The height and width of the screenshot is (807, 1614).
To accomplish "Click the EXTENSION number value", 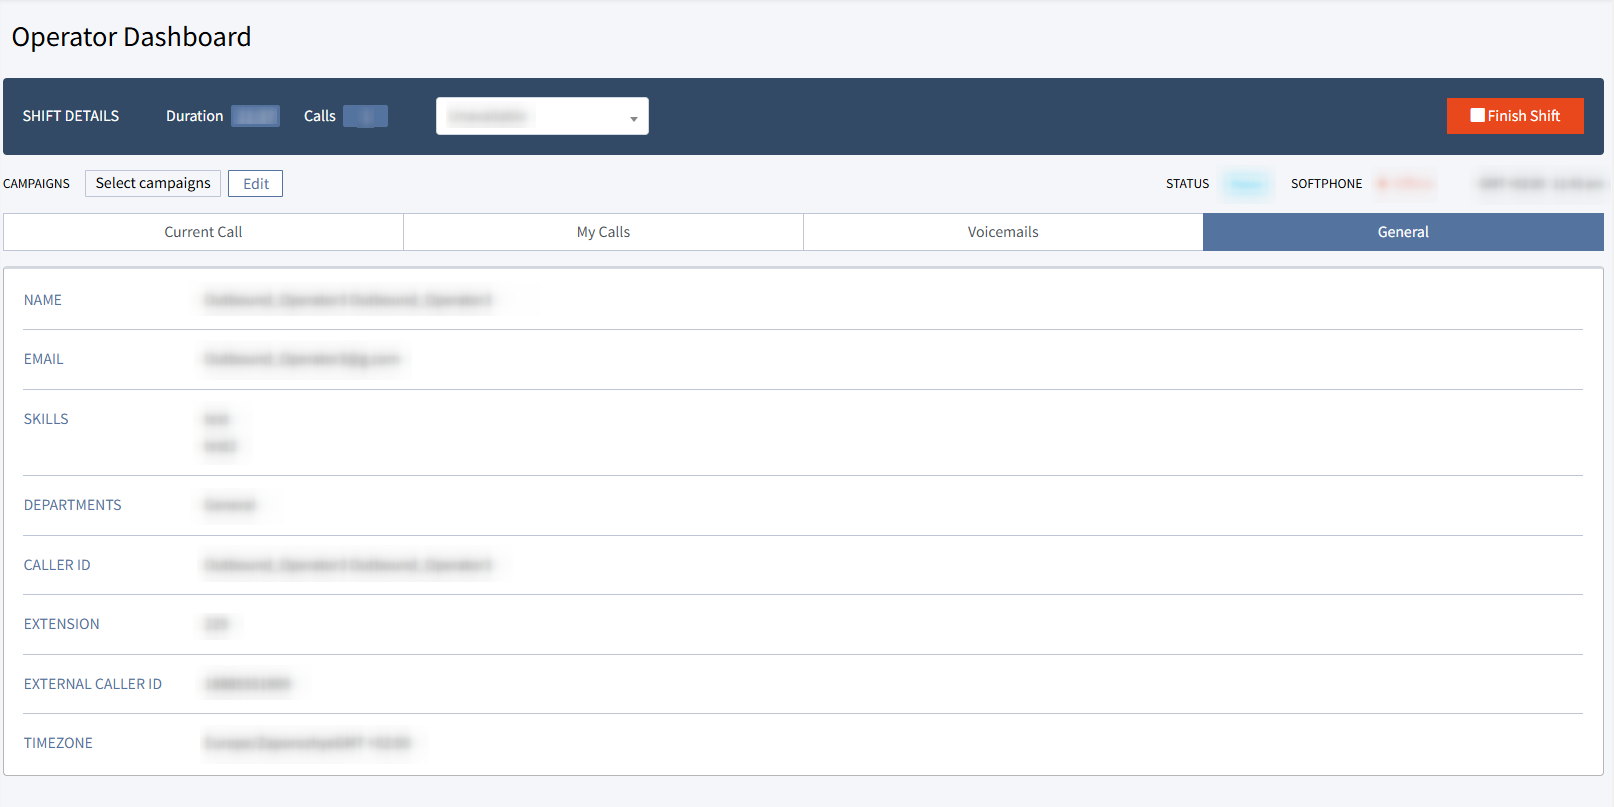I will [x=216, y=624].
